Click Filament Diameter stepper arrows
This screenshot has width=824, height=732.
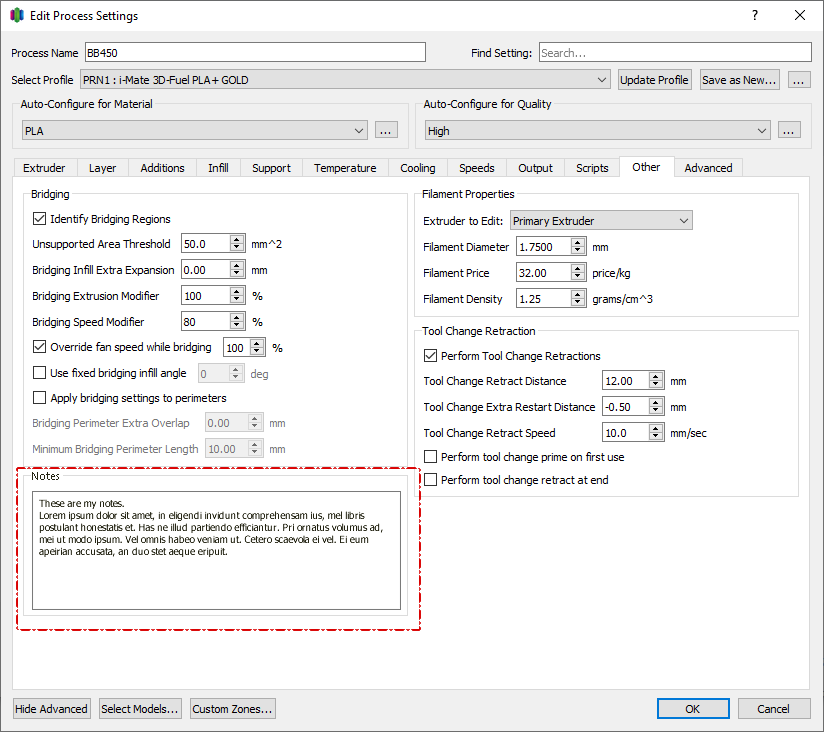pyautogui.click(x=578, y=246)
